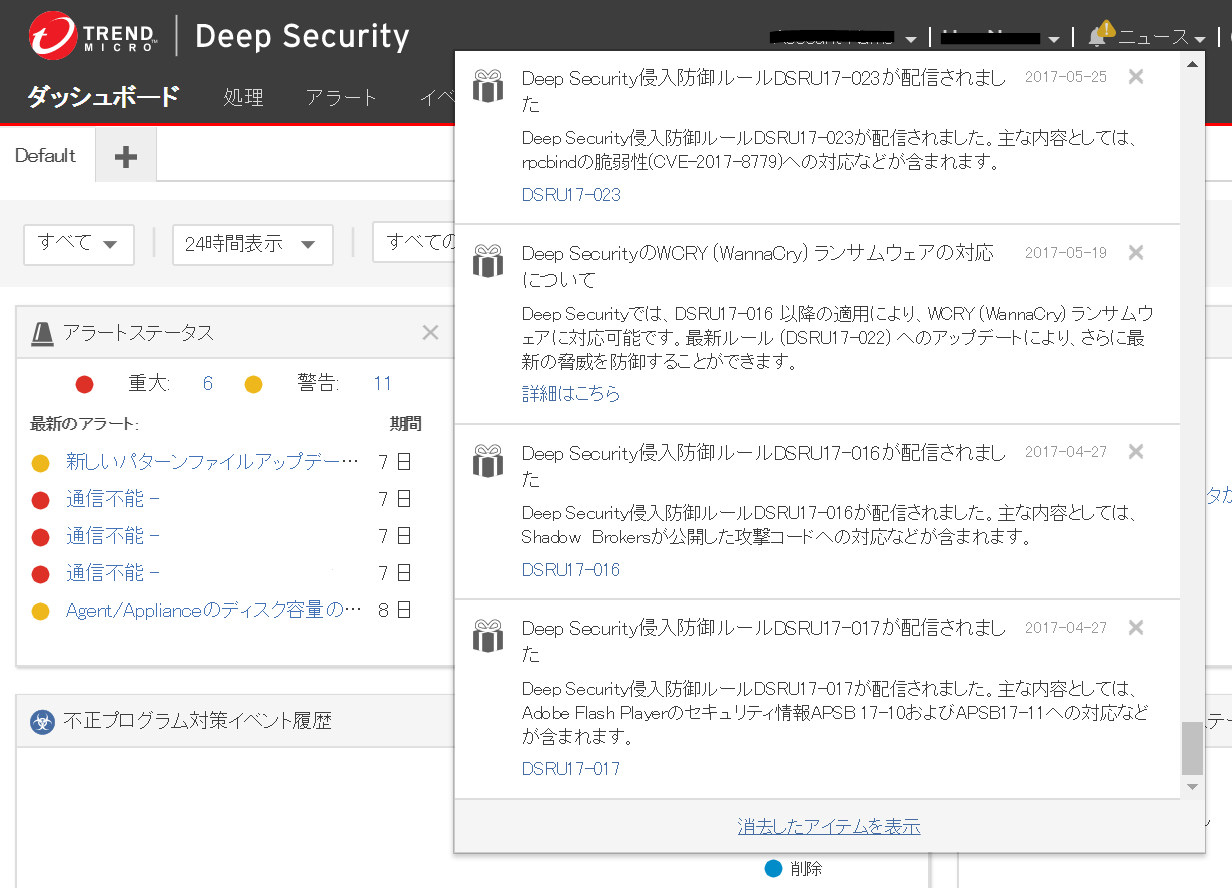The image size is (1232, 888).
Task: Open the 処理 menu
Action: [x=243, y=97]
